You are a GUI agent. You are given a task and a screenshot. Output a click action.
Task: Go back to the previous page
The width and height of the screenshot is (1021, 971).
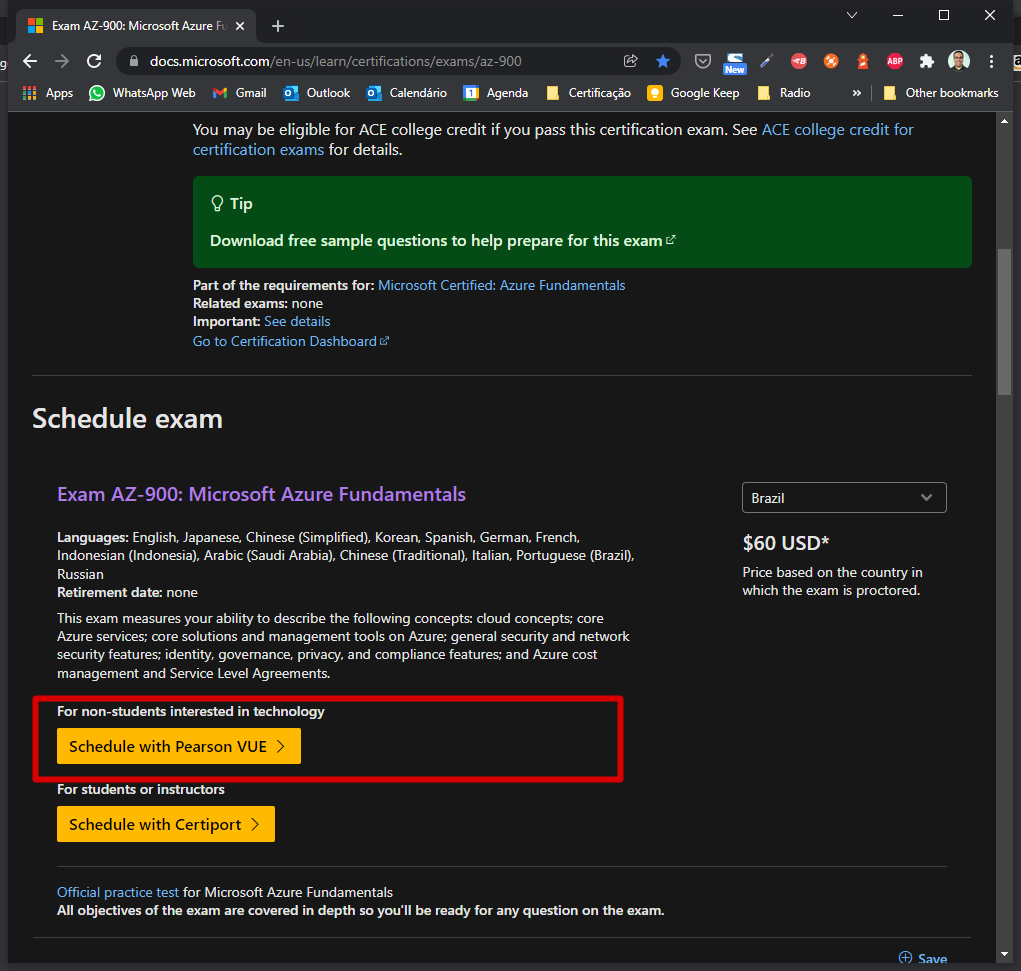coord(30,61)
